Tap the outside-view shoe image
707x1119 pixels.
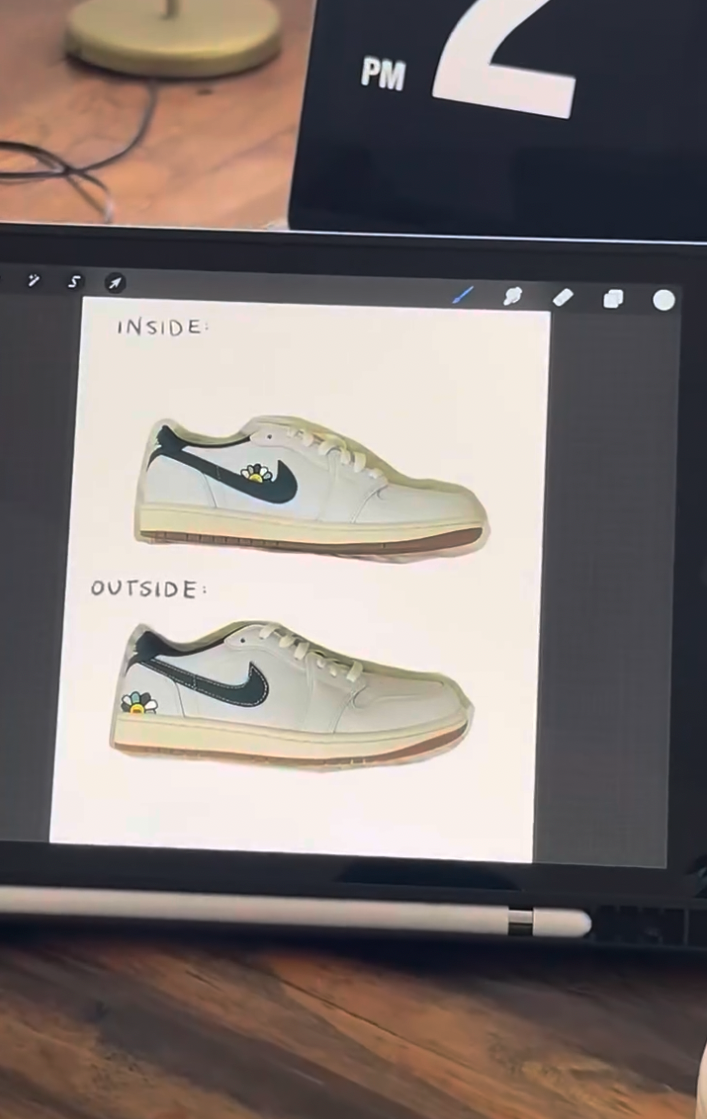click(290, 695)
